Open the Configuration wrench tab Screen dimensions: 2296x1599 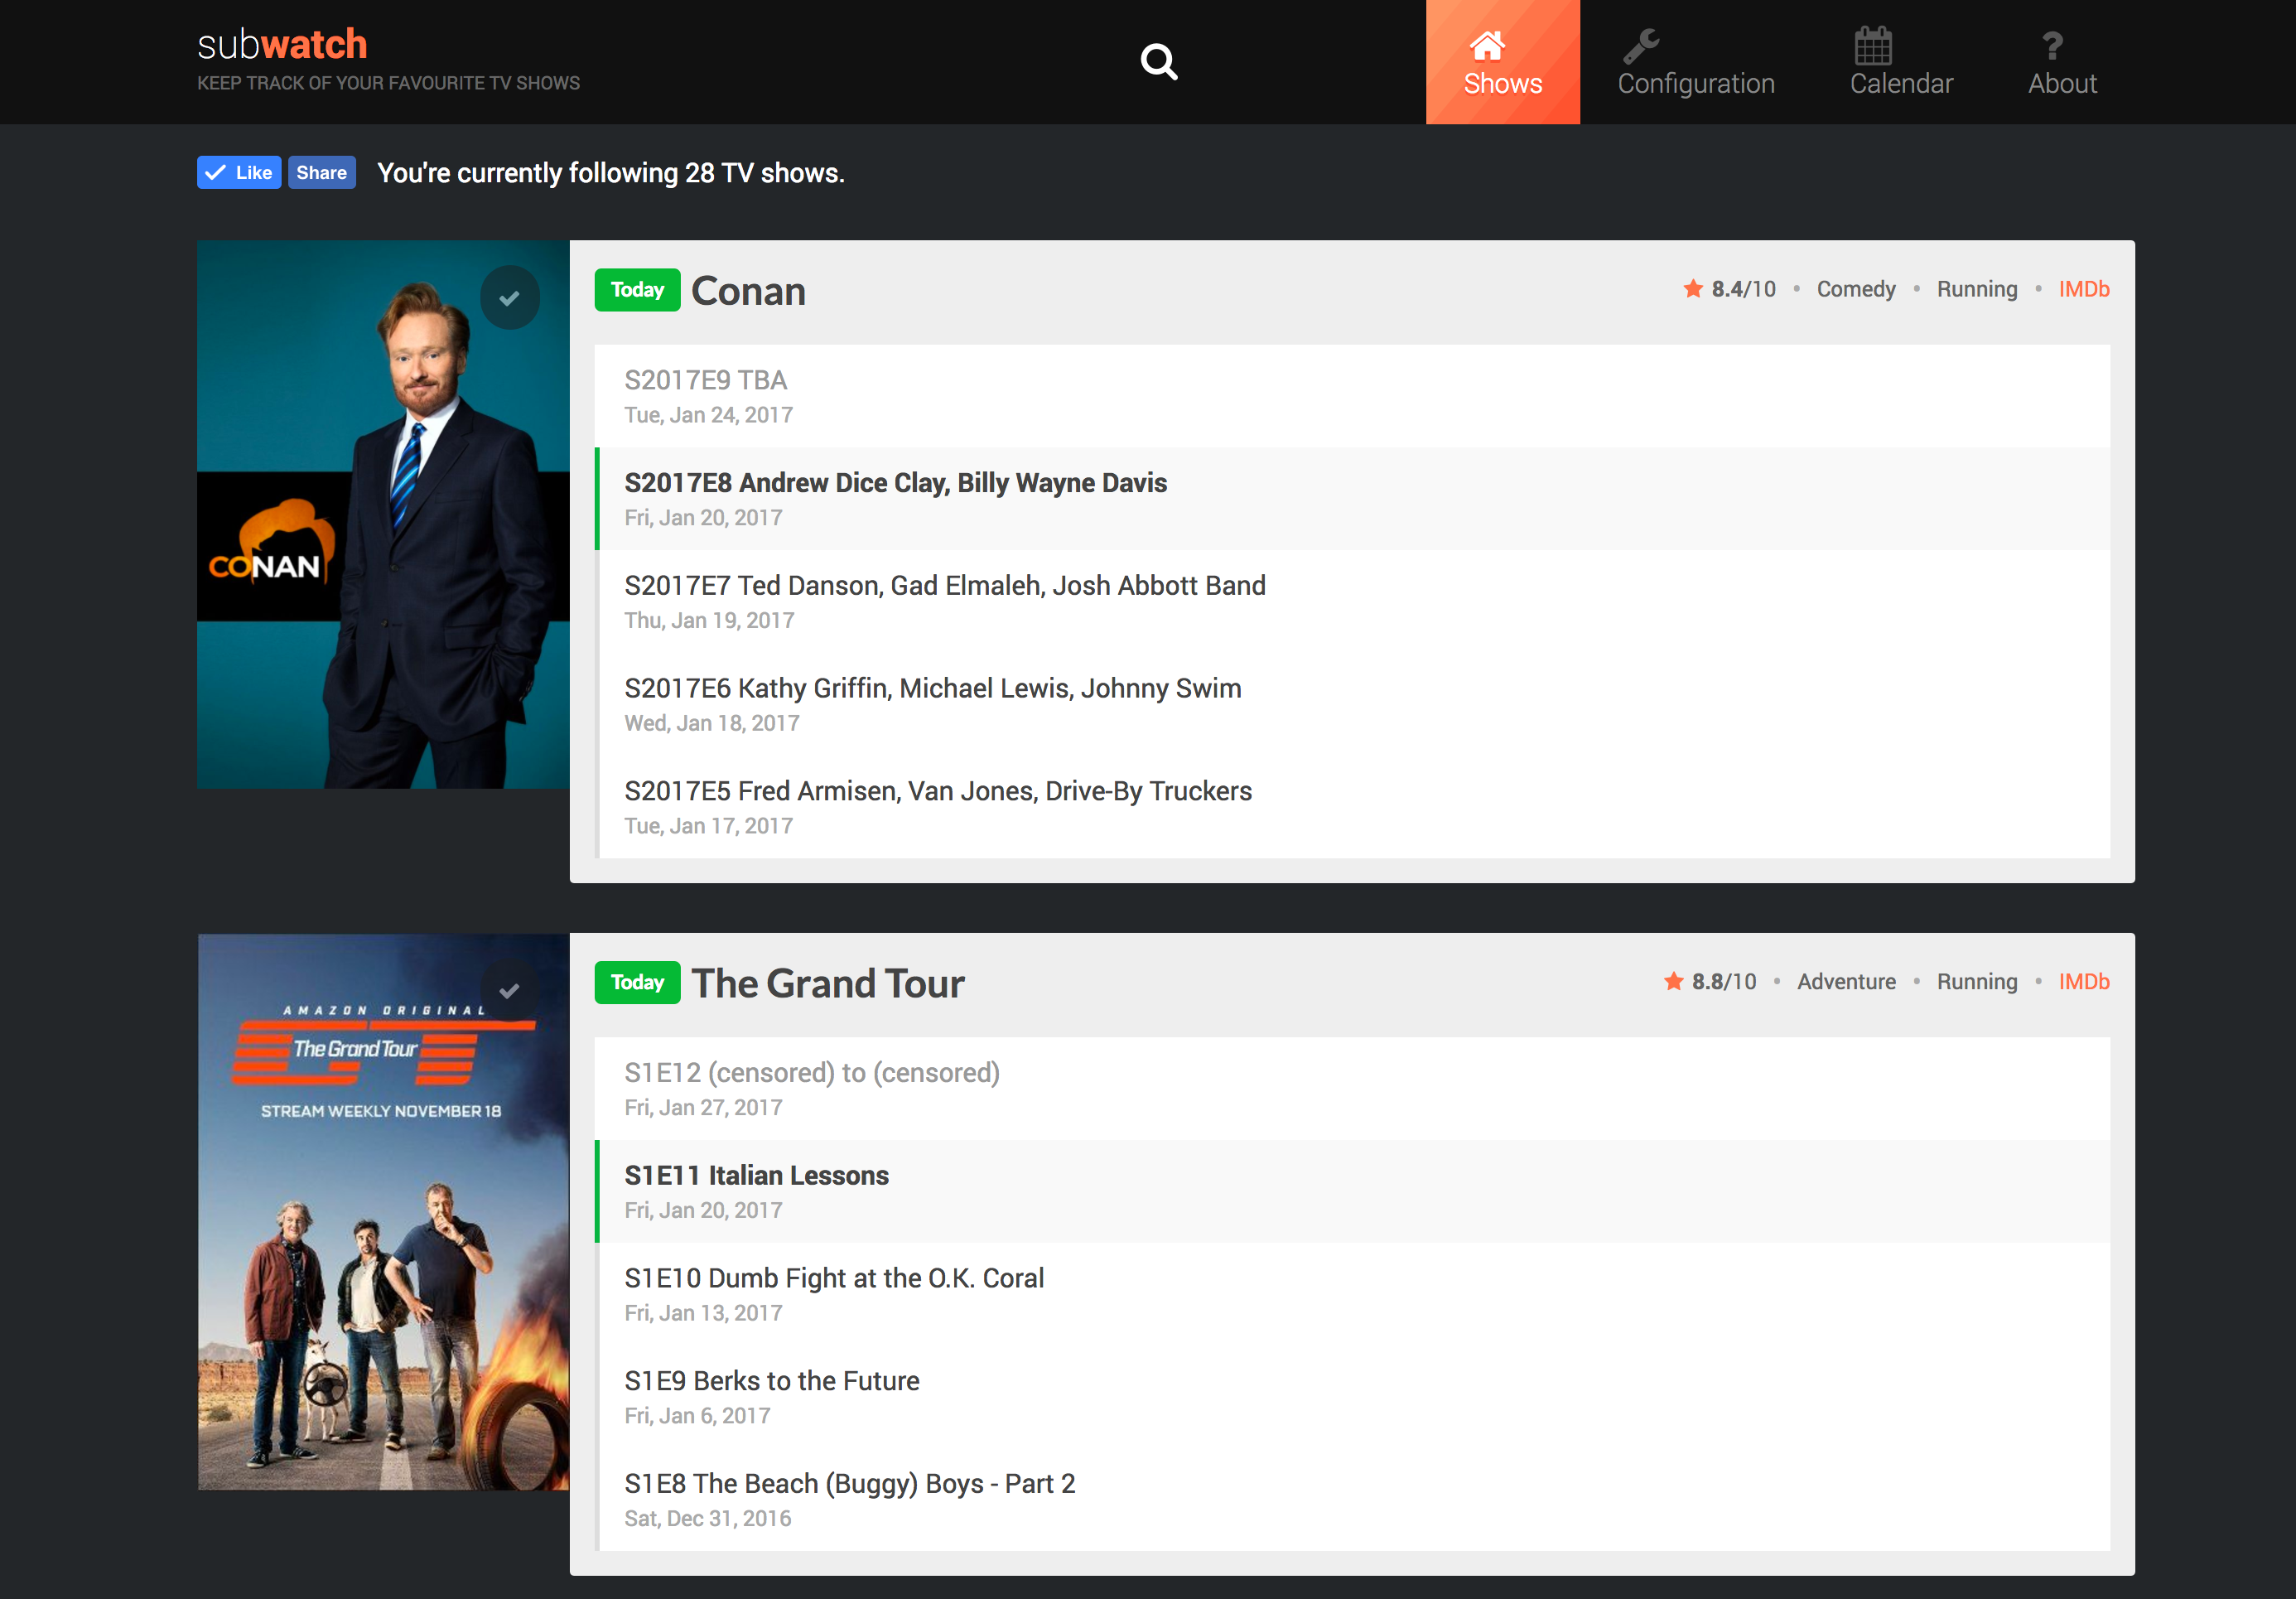point(1695,62)
